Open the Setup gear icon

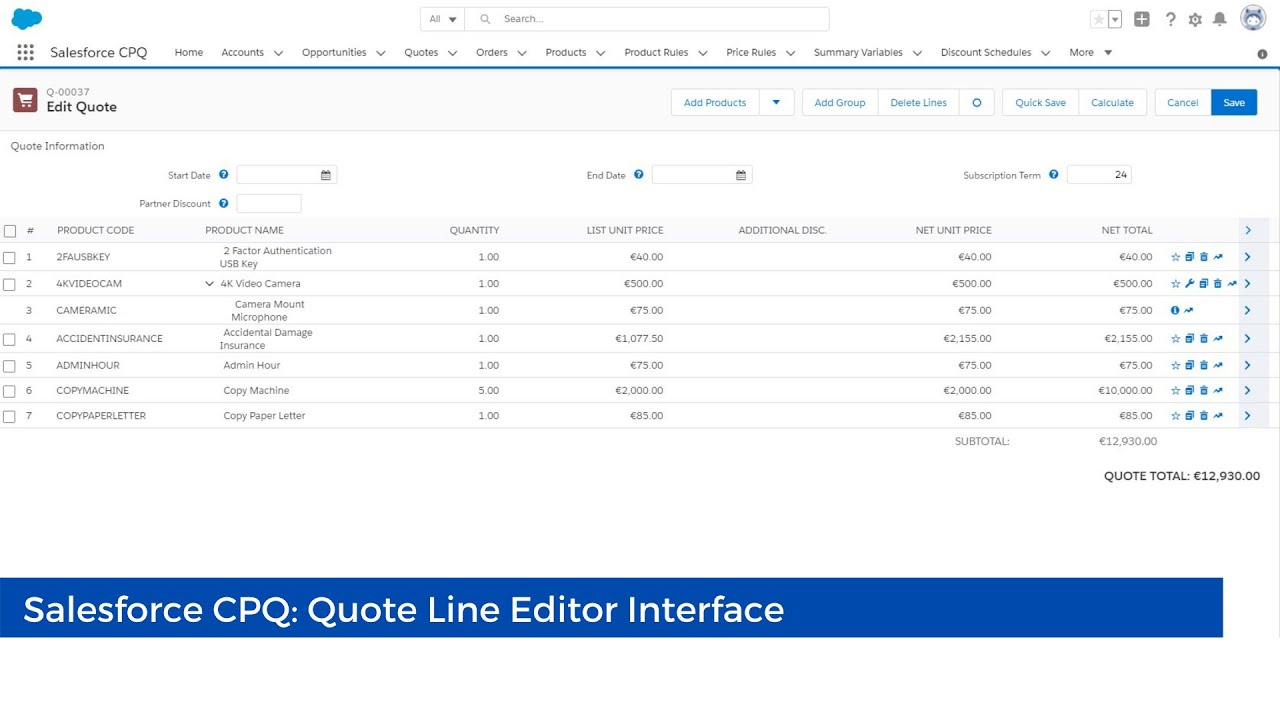tap(1195, 19)
